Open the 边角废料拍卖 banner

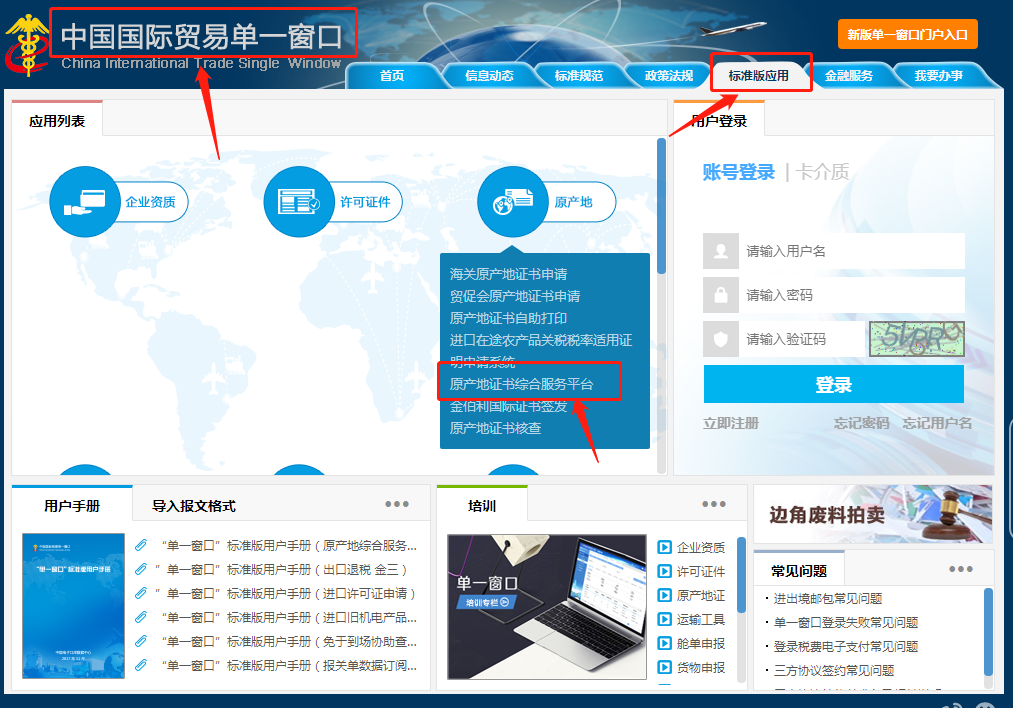pyautogui.click(x=873, y=514)
